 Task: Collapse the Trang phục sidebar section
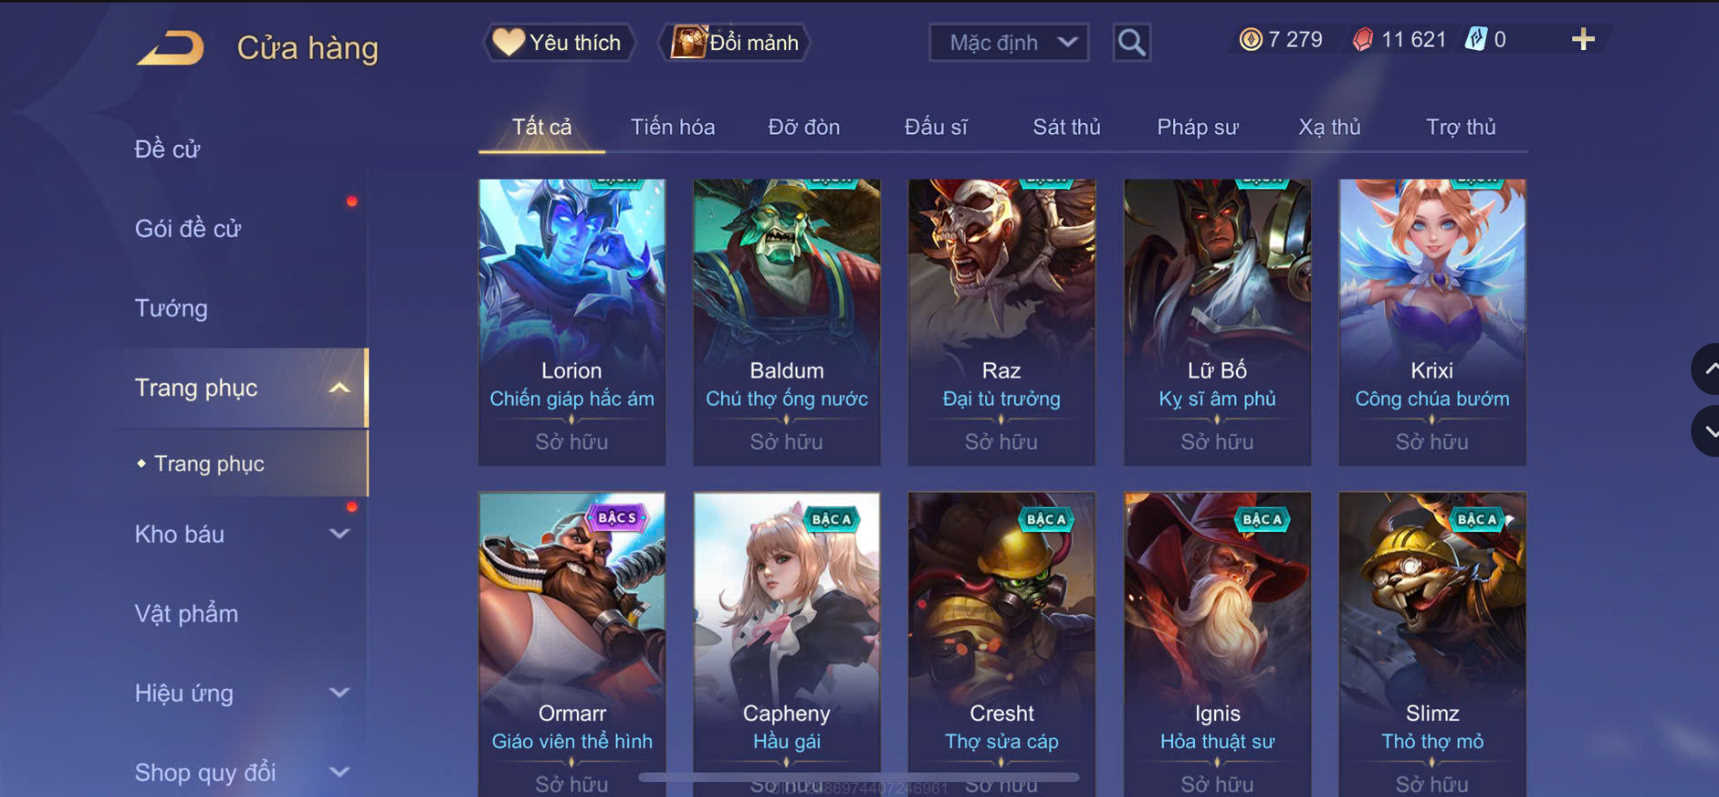pos(339,388)
